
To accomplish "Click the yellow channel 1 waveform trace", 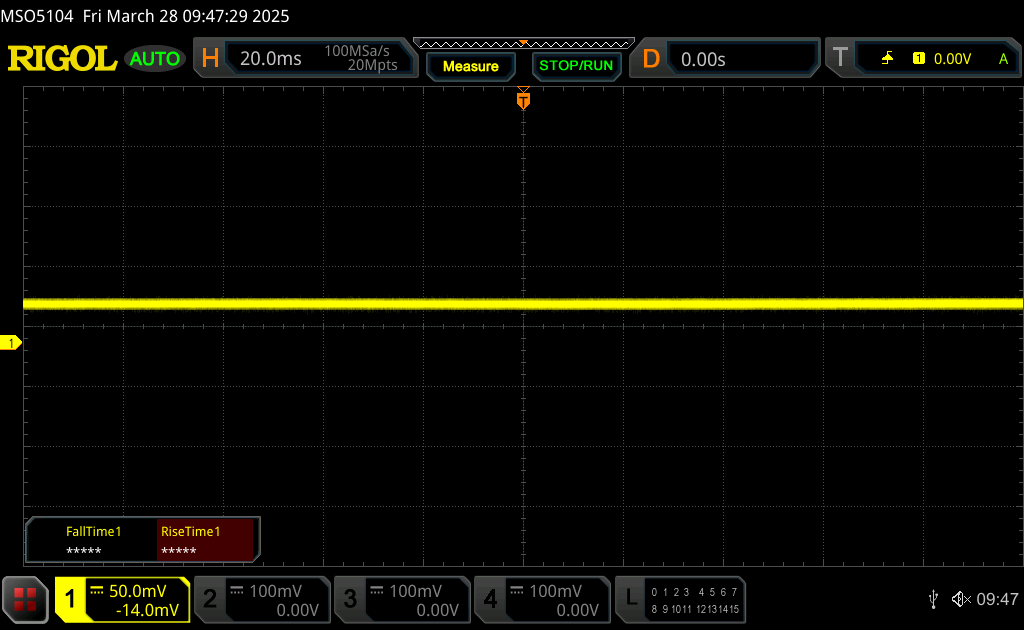I will tap(523, 304).
